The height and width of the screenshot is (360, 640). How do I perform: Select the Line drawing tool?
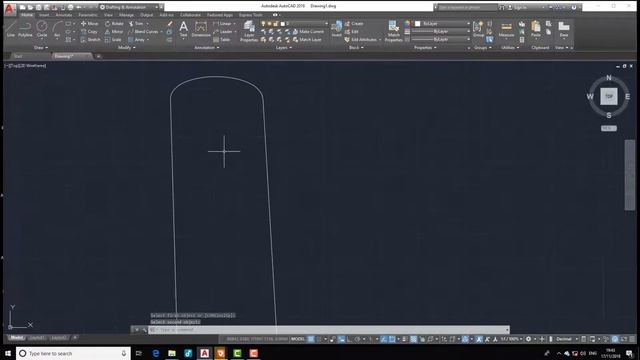[x=11, y=29]
